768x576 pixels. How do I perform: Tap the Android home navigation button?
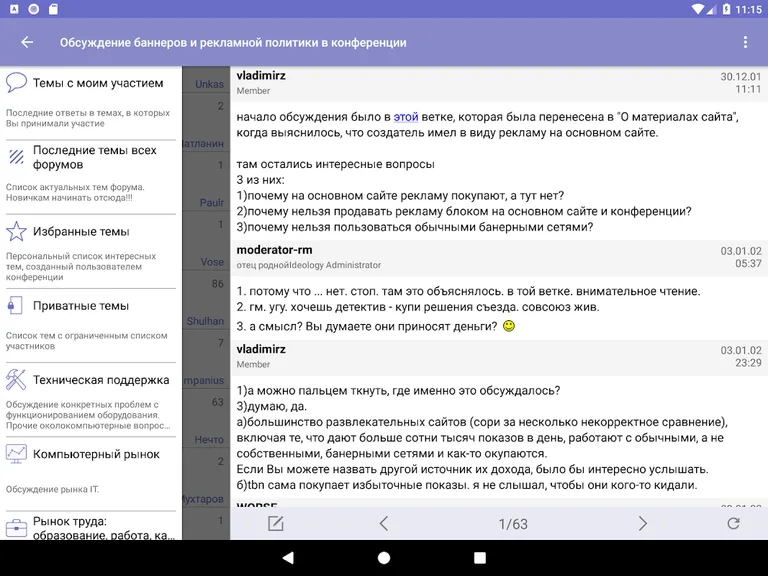point(384,558)
